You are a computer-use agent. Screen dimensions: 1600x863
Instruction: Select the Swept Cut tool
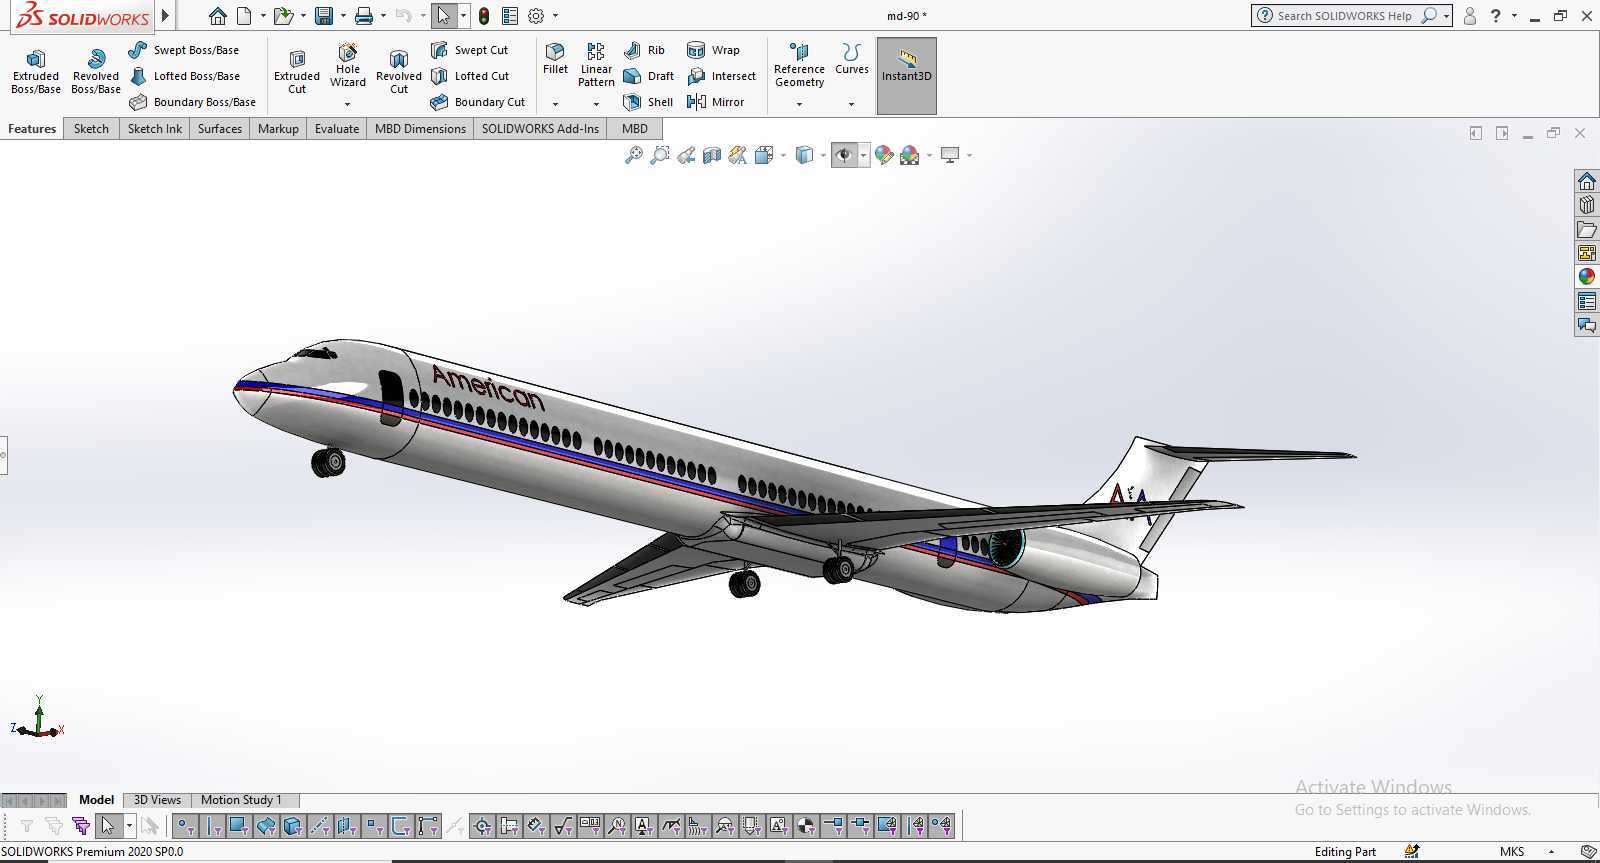point(470,50)
